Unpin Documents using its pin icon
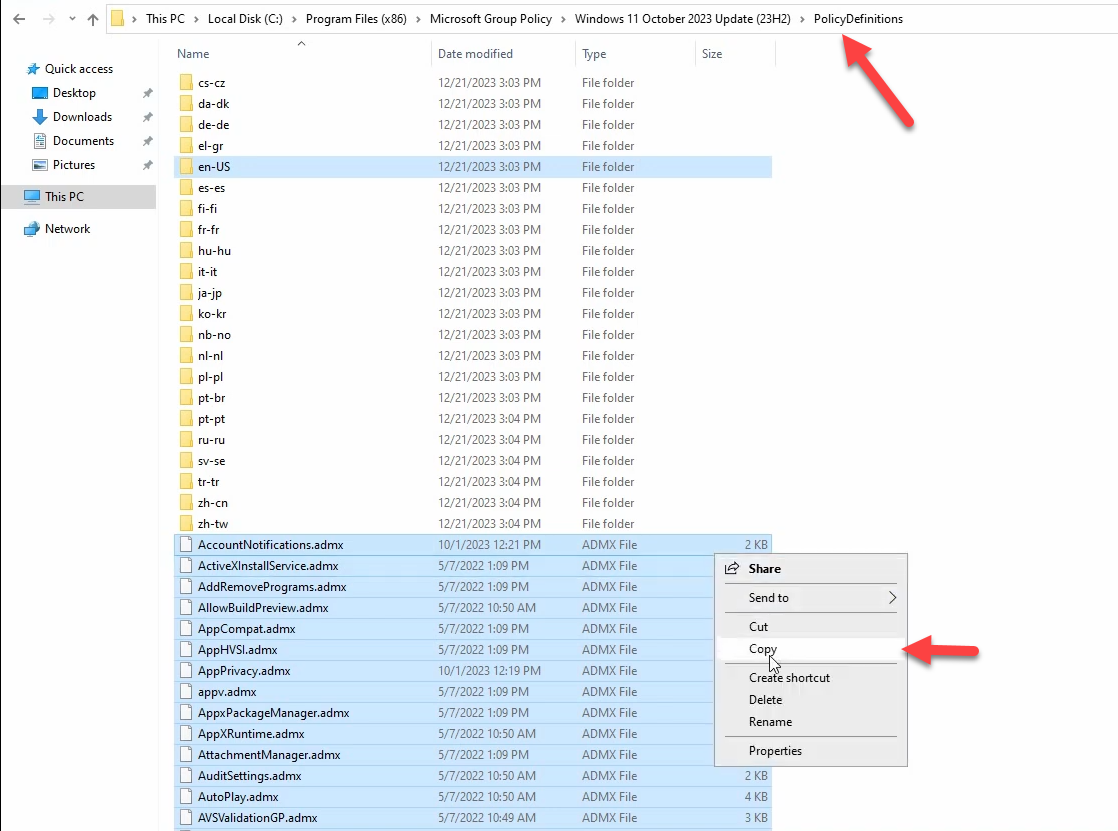The width and height of the screenshot is (1118, 831). click(x=148, y=141)
